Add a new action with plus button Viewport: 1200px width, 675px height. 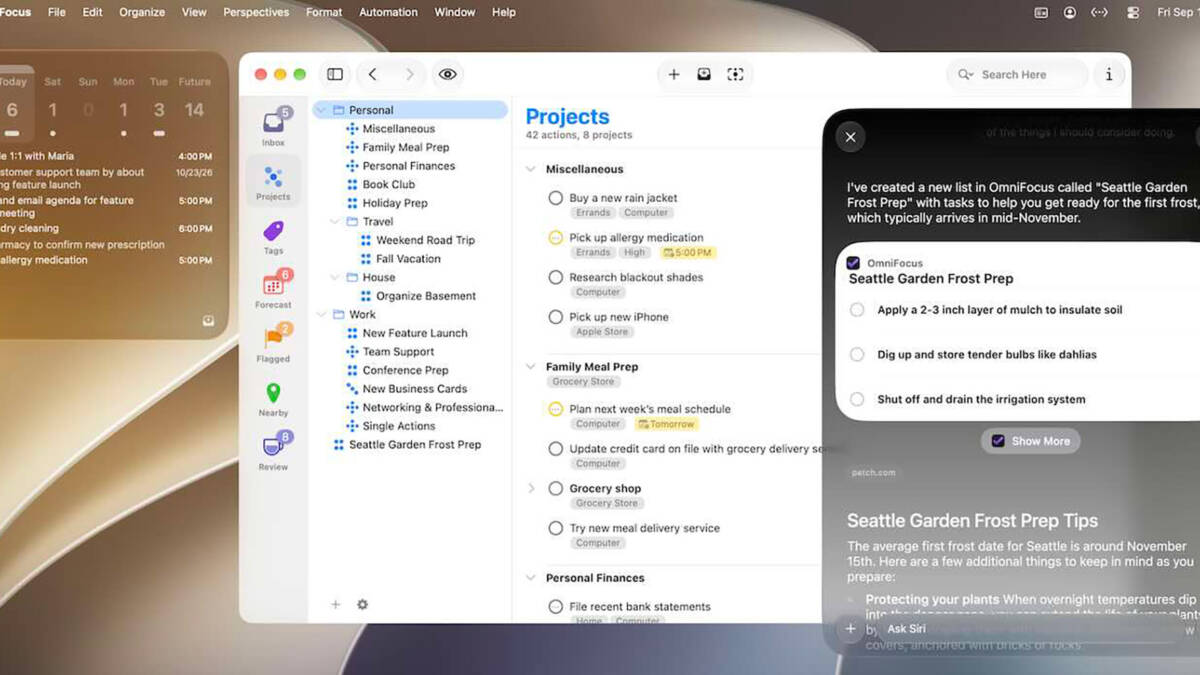pyautogui.click(x=674, y=74)
